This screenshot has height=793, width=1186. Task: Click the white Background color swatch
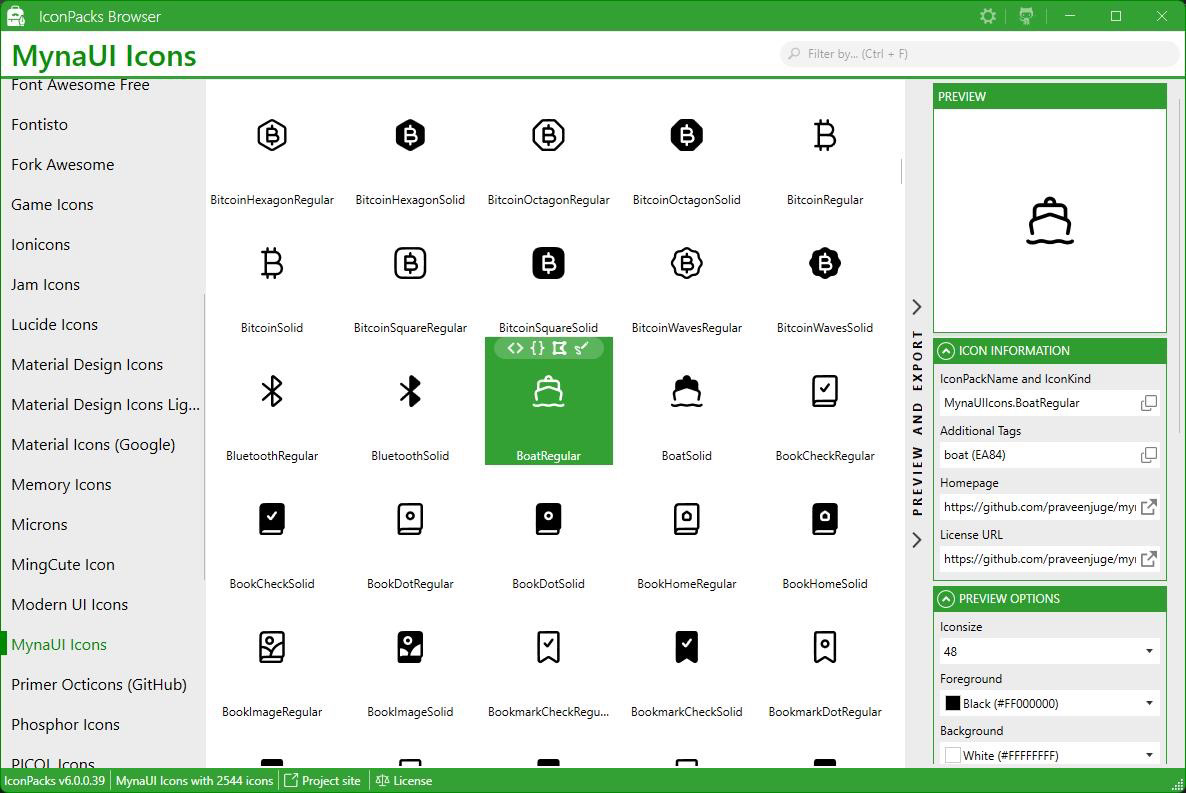pyautogui.click(x=953, y=755)
